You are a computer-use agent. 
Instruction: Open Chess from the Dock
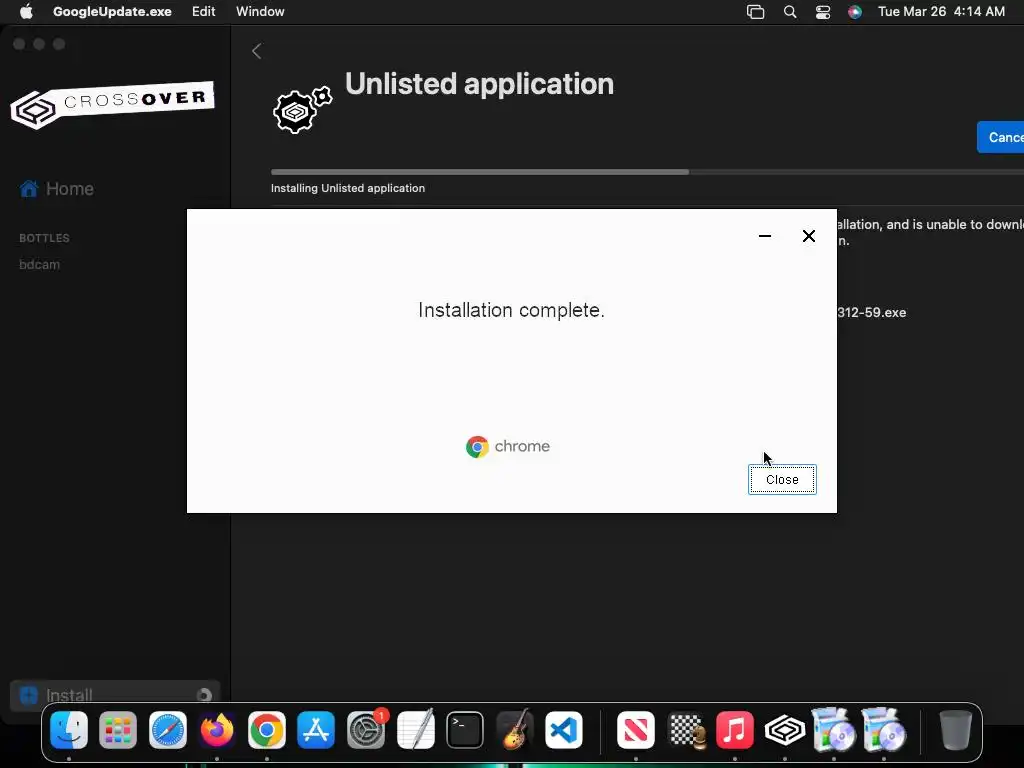(x=686, y=730)
